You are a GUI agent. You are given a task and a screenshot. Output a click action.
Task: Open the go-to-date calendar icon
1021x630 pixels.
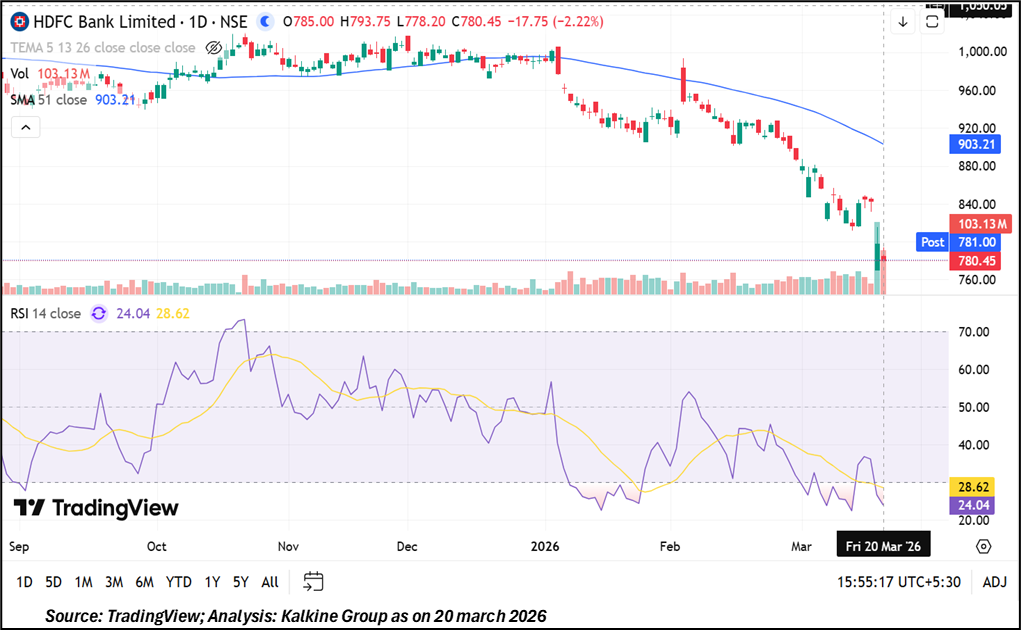coord(313,581)
